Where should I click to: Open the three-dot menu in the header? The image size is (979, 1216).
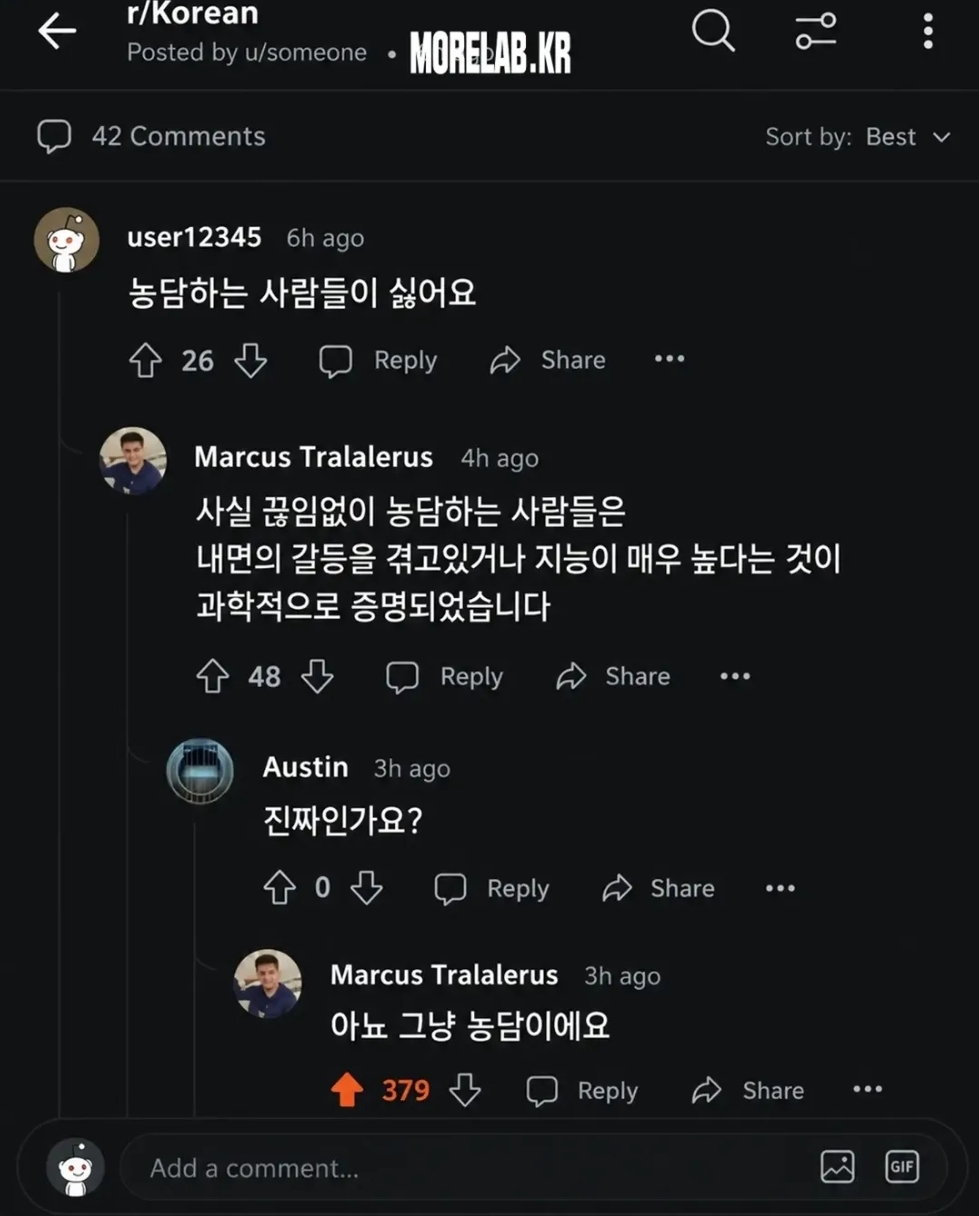click(928, 31)
